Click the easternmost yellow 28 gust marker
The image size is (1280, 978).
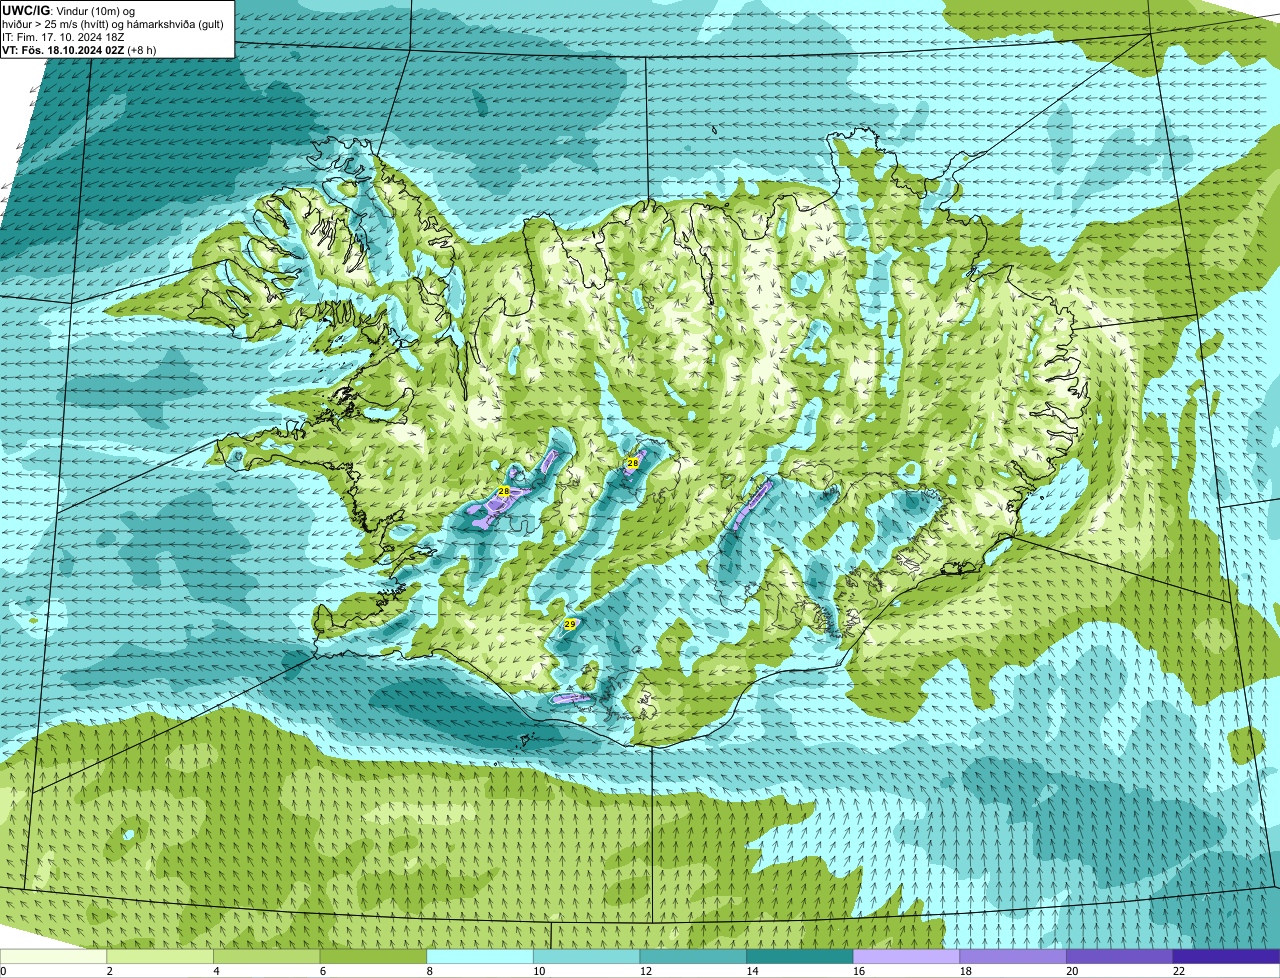(632, 463)
